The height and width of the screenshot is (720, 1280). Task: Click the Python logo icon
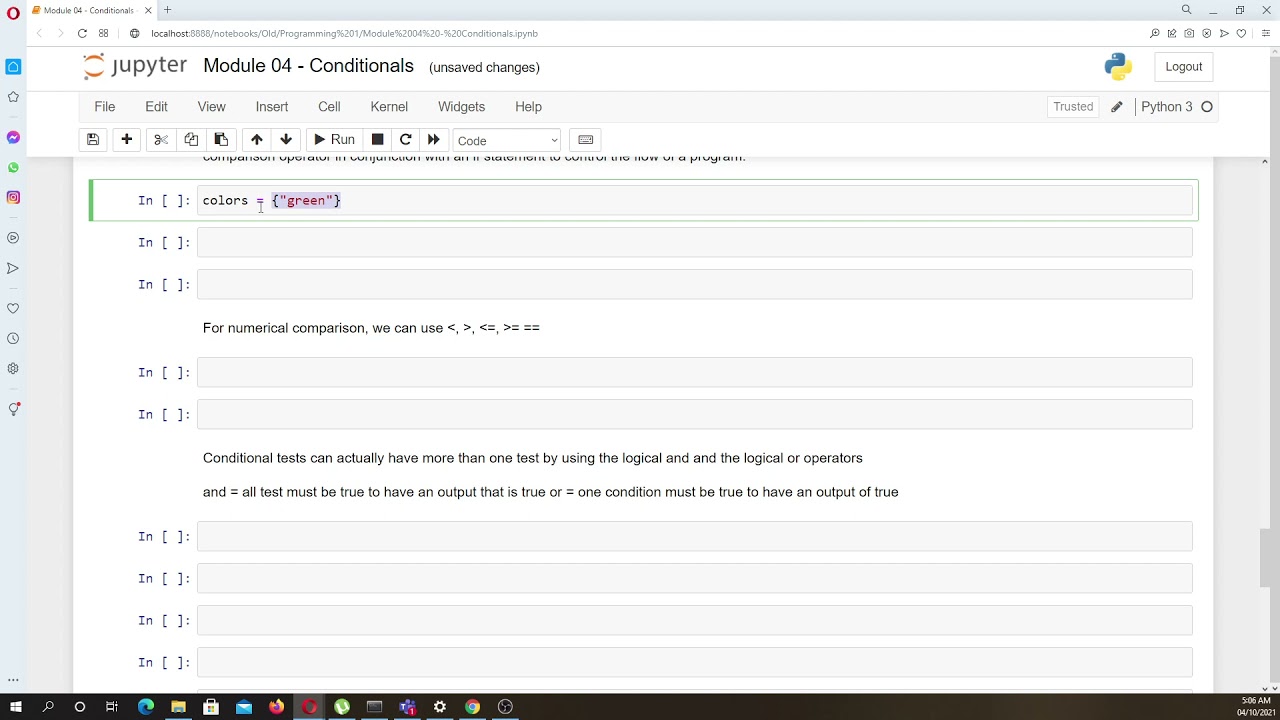pos(1118,67)
